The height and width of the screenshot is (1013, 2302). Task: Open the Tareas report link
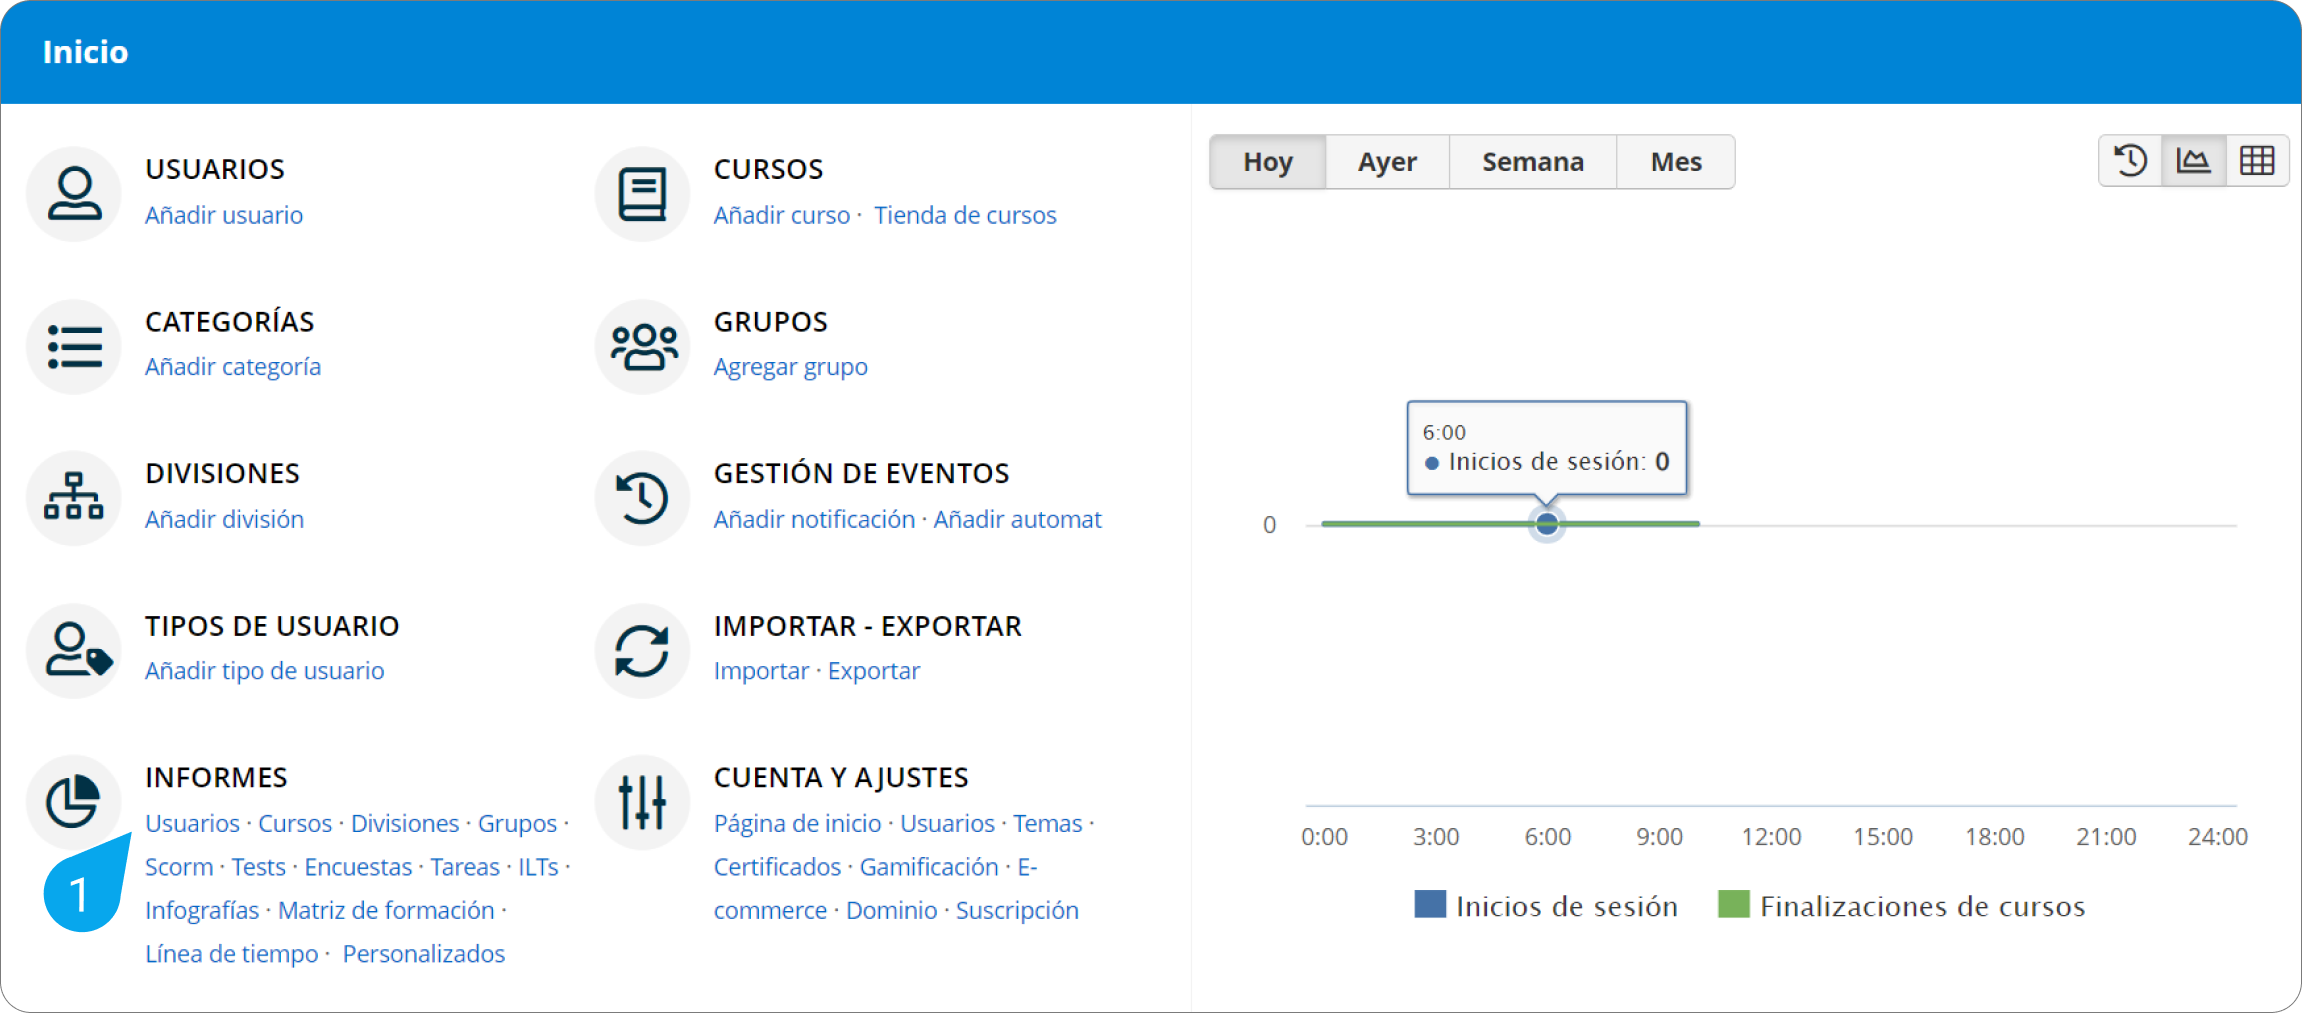(x=465, y=867)
